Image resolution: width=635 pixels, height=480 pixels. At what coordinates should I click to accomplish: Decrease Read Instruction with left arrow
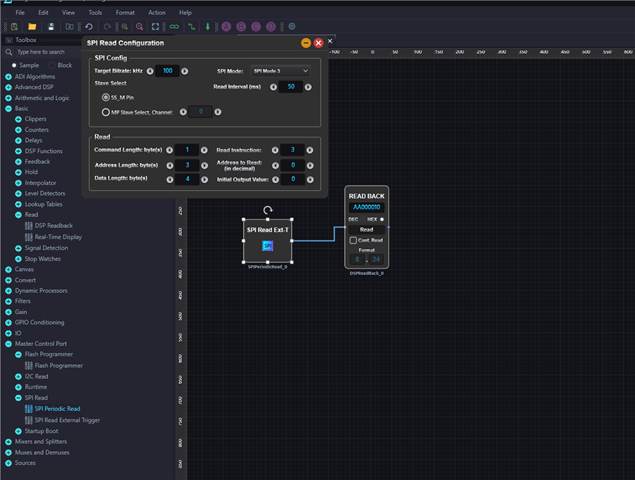pos(275,150)
